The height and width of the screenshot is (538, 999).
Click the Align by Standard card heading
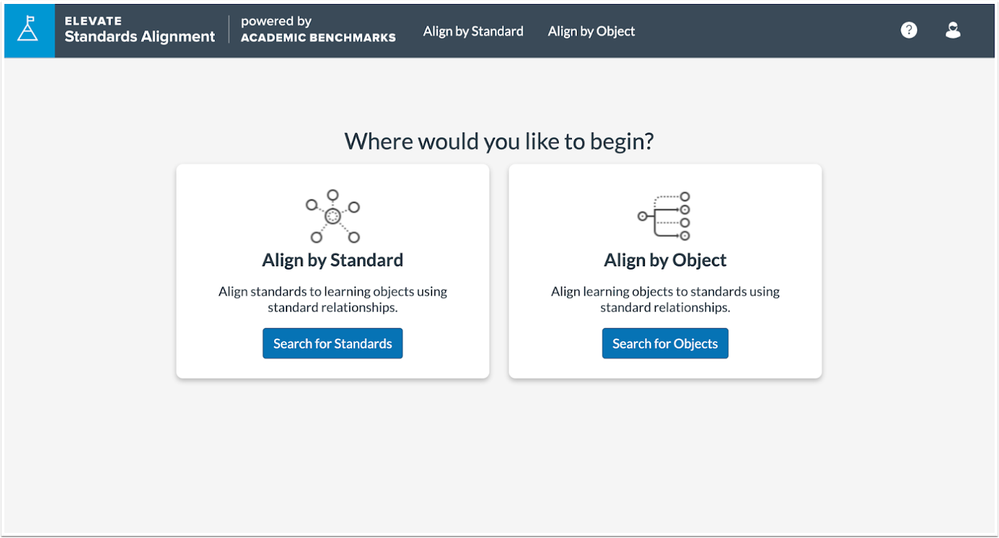pyautogui.click(x=333, y=260)
